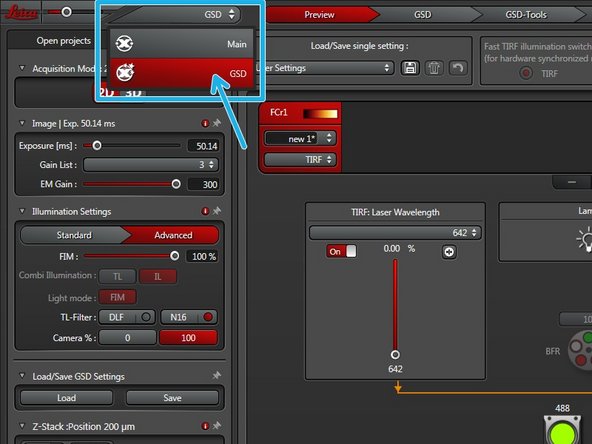The height and width of the screenshot is (444, 592).
Task: Switch to the GSD-Tools workflow tab
Action: click(526, 15)
